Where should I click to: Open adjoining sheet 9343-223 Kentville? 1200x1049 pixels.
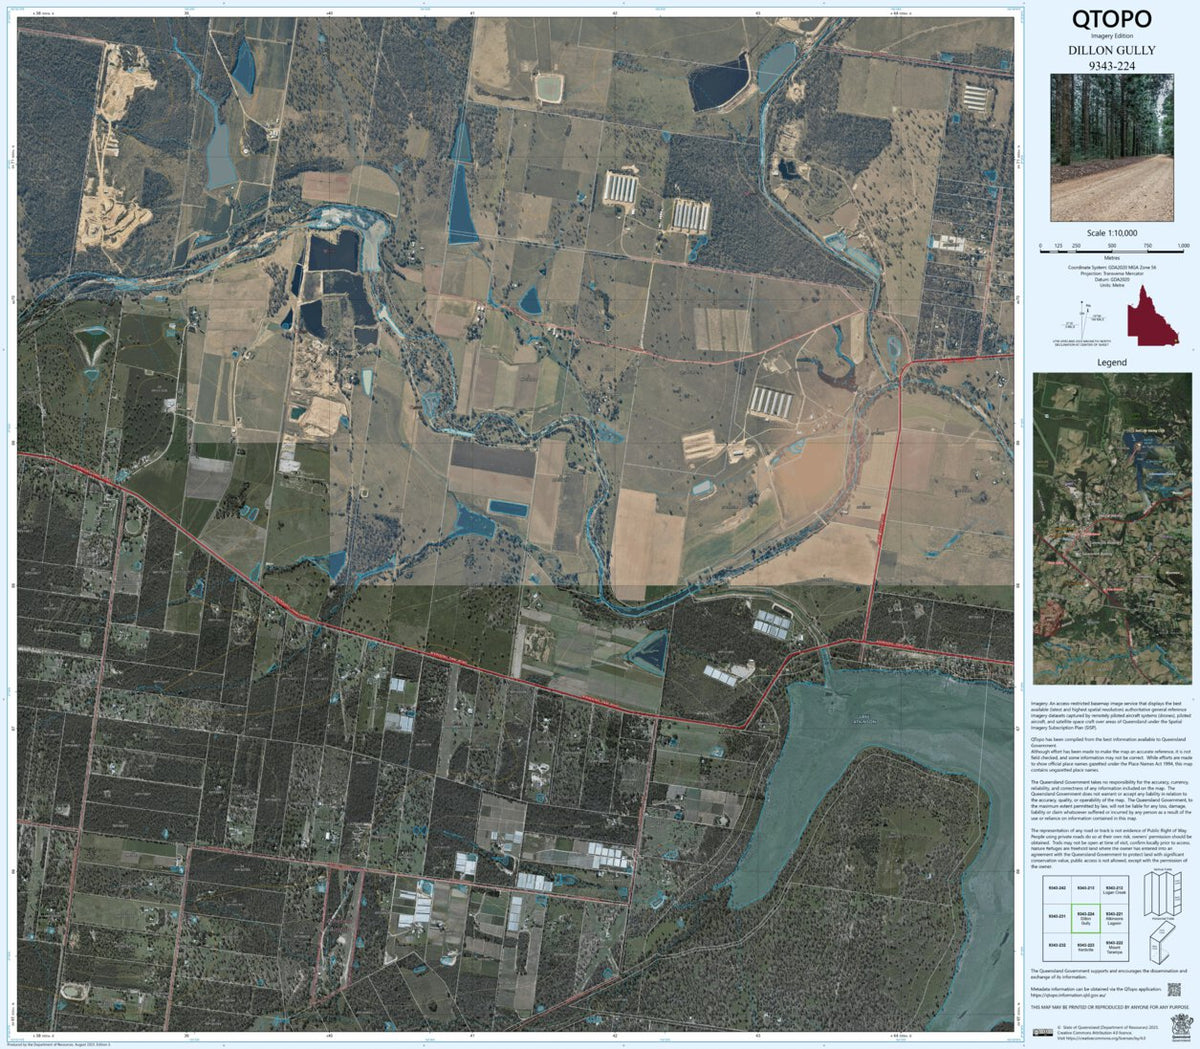pos(1086,946)
